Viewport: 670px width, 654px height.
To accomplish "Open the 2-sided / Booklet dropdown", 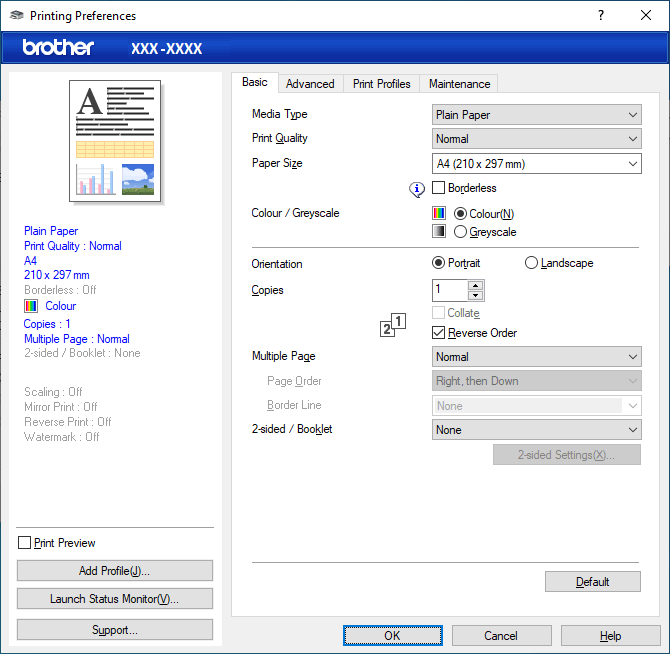I will [x=537, y=430].
